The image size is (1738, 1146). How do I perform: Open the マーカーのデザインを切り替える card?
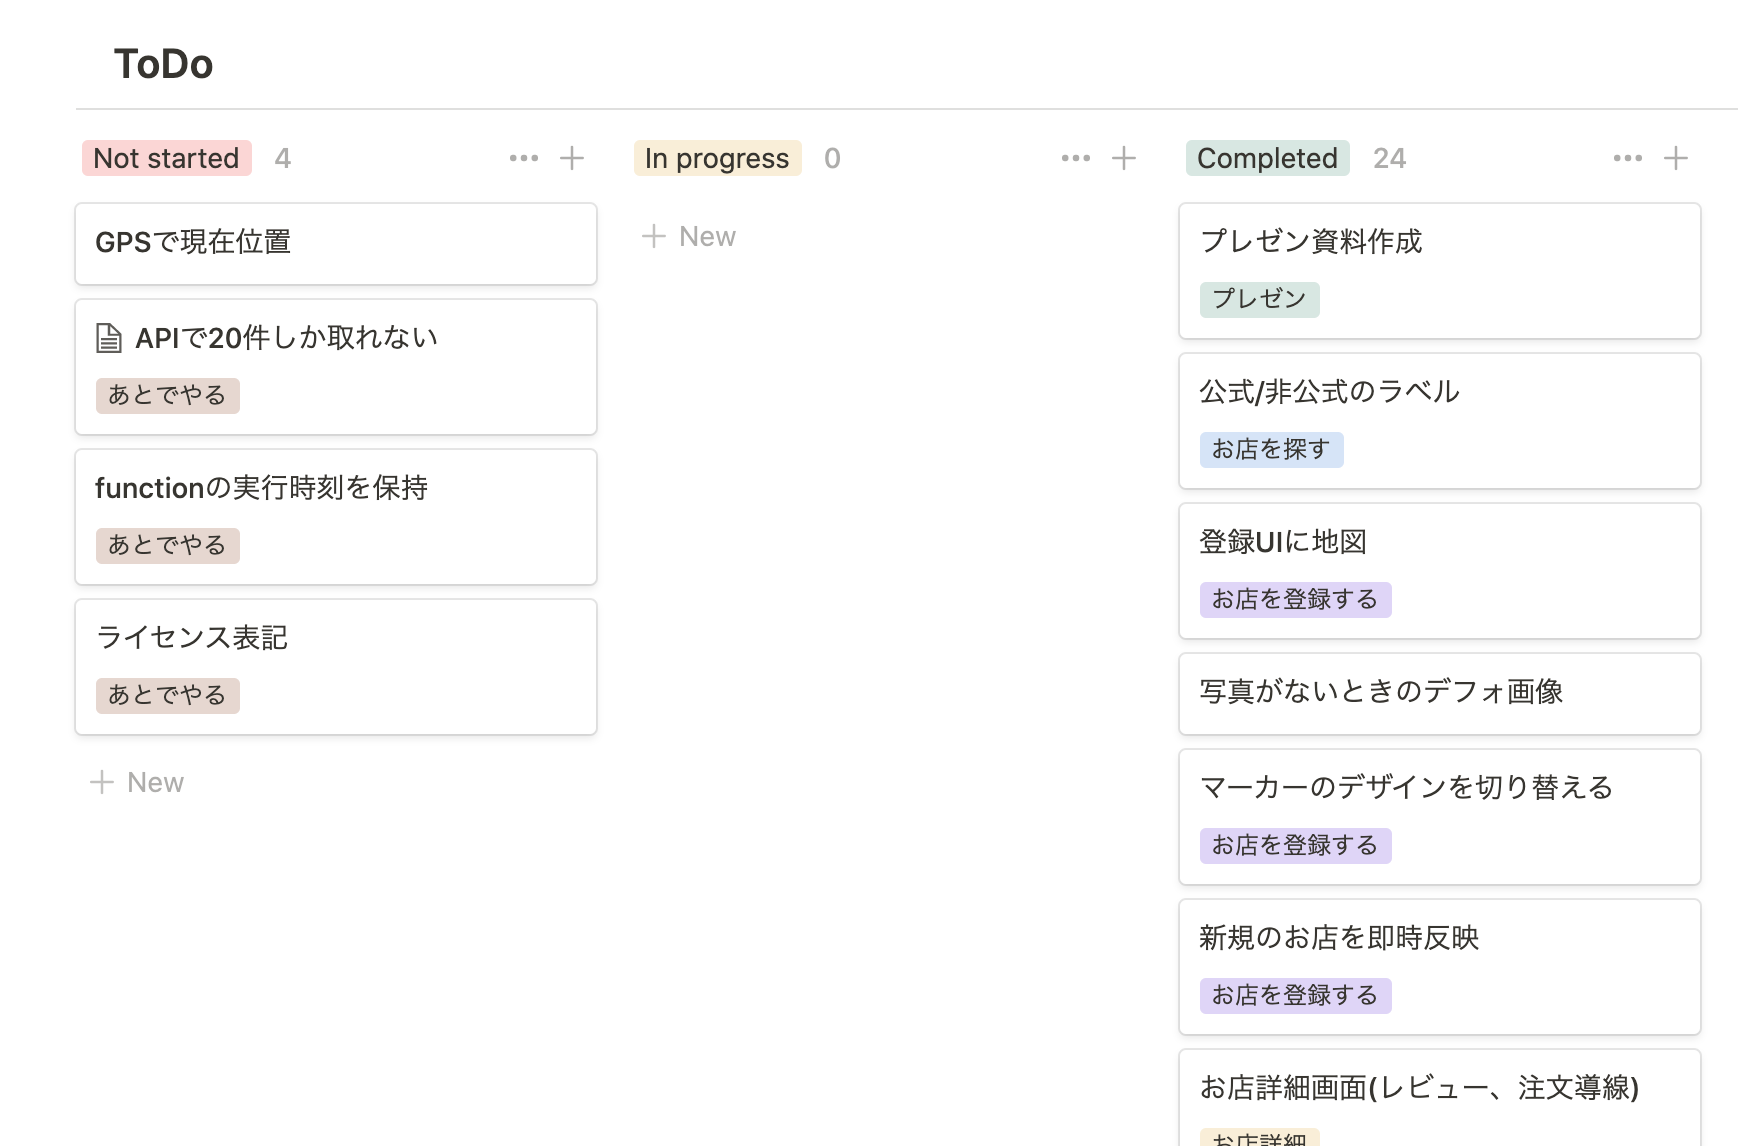coord(1440,817)
